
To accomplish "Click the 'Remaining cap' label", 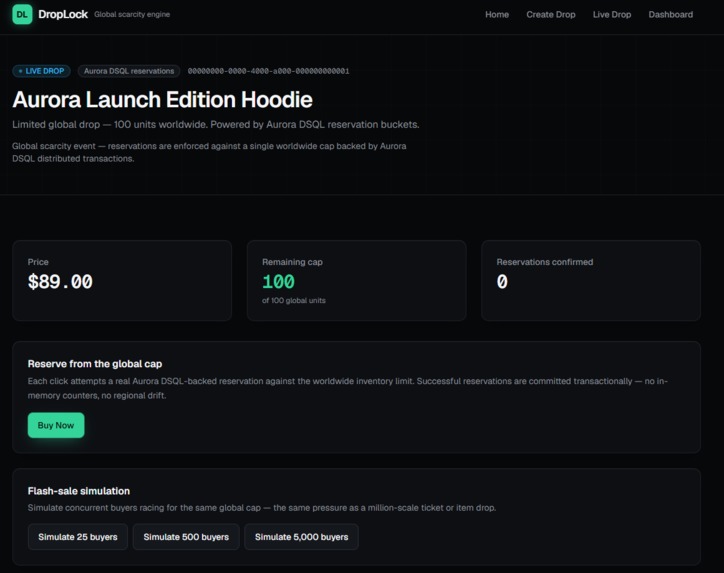I will [x=292, y=262].
